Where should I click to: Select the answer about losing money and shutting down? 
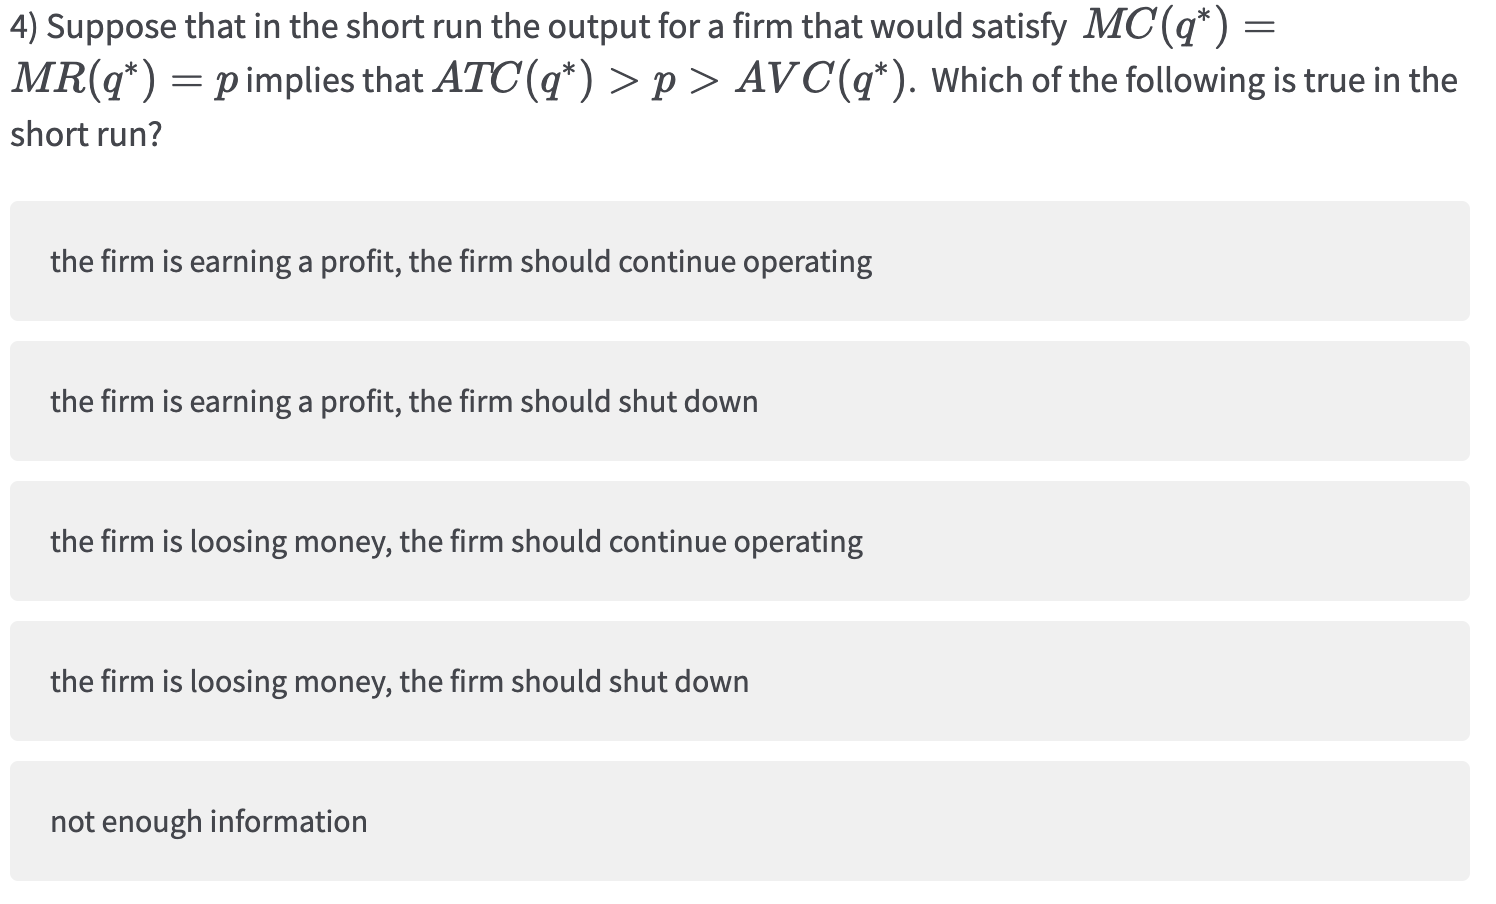coord(399,681)
